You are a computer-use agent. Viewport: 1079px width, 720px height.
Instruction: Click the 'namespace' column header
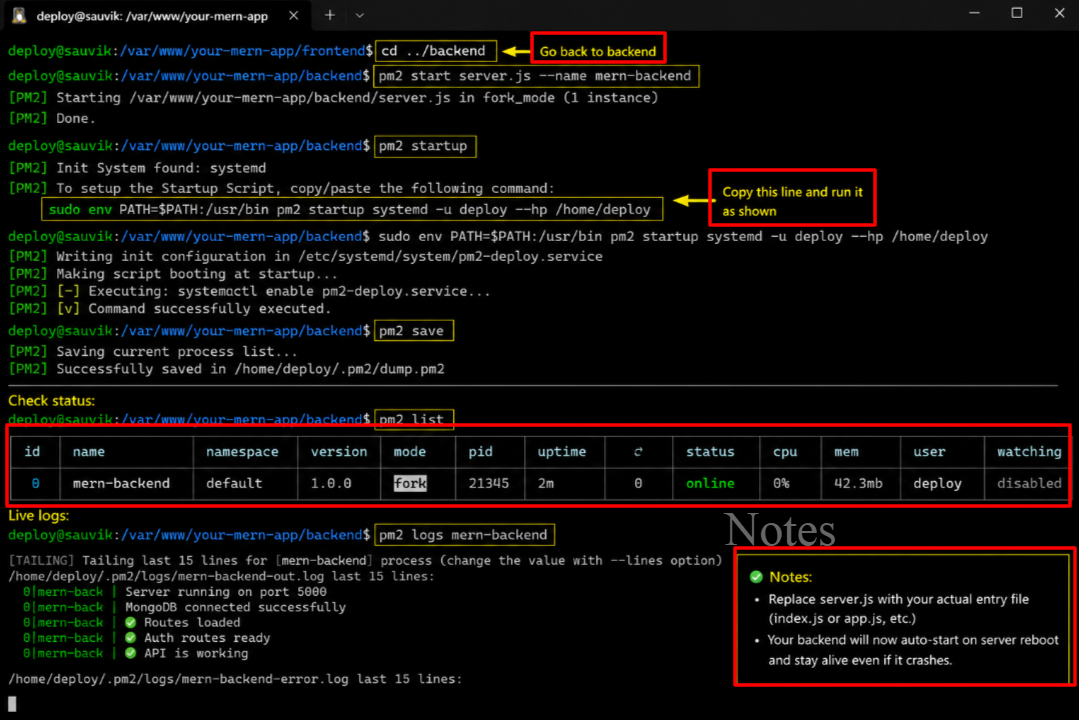[242, 452]
